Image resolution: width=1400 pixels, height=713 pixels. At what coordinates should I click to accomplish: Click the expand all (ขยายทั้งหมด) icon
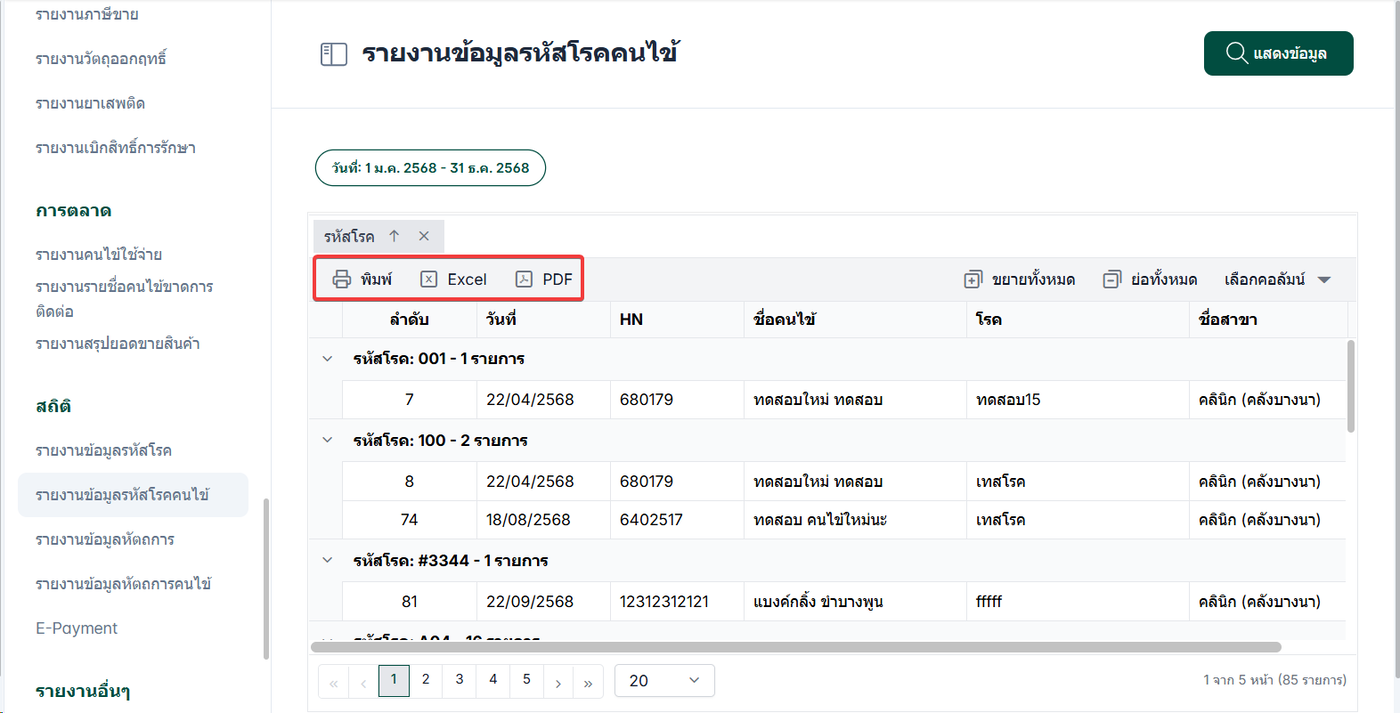click(x=973, y=280)
